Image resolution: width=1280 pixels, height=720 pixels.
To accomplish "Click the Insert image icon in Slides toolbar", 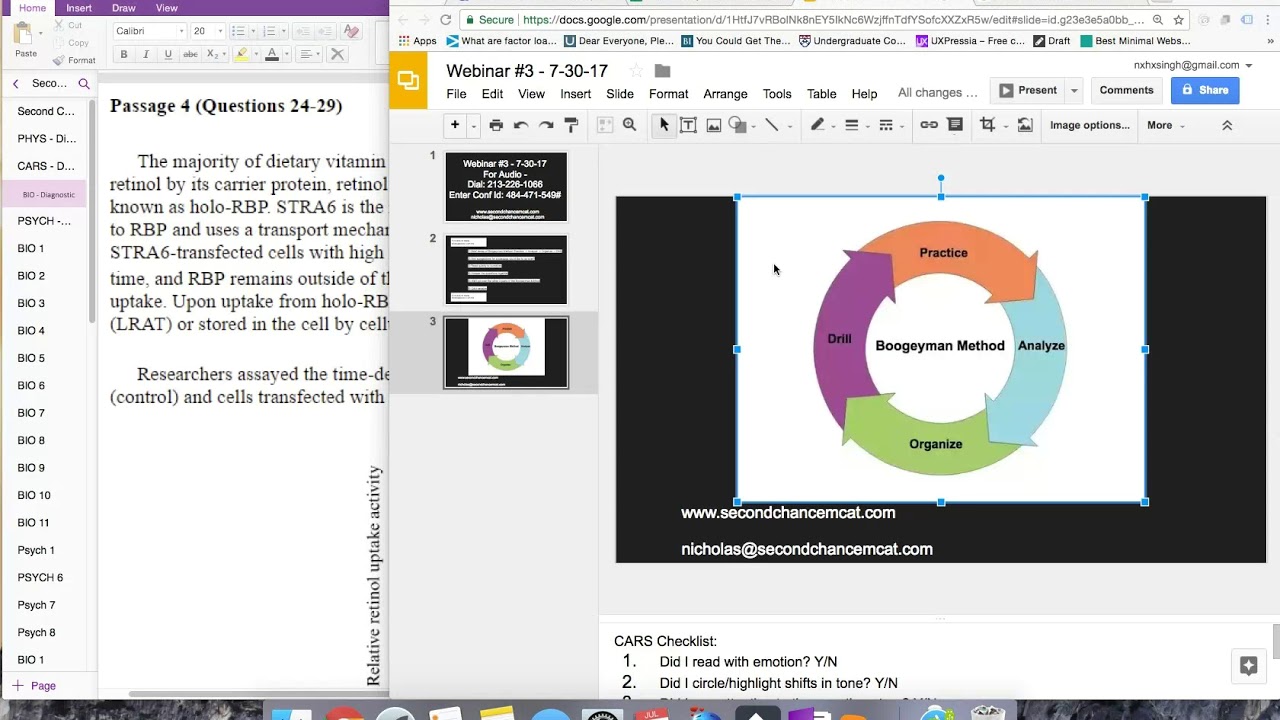I will 714,125.
